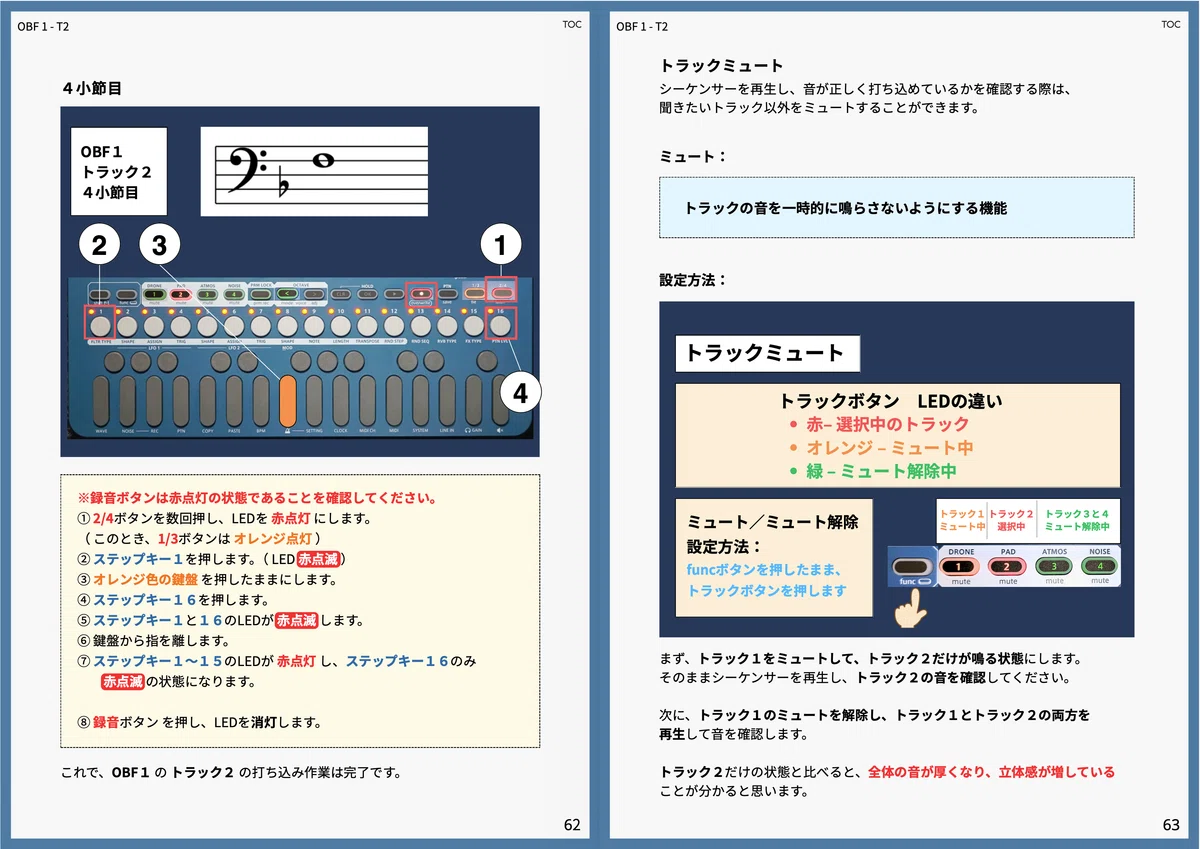The height and width of the screenshot is (849, 1200).
Task: Click the NOISE 4 track button on page 63
Action: point(1099,566)
